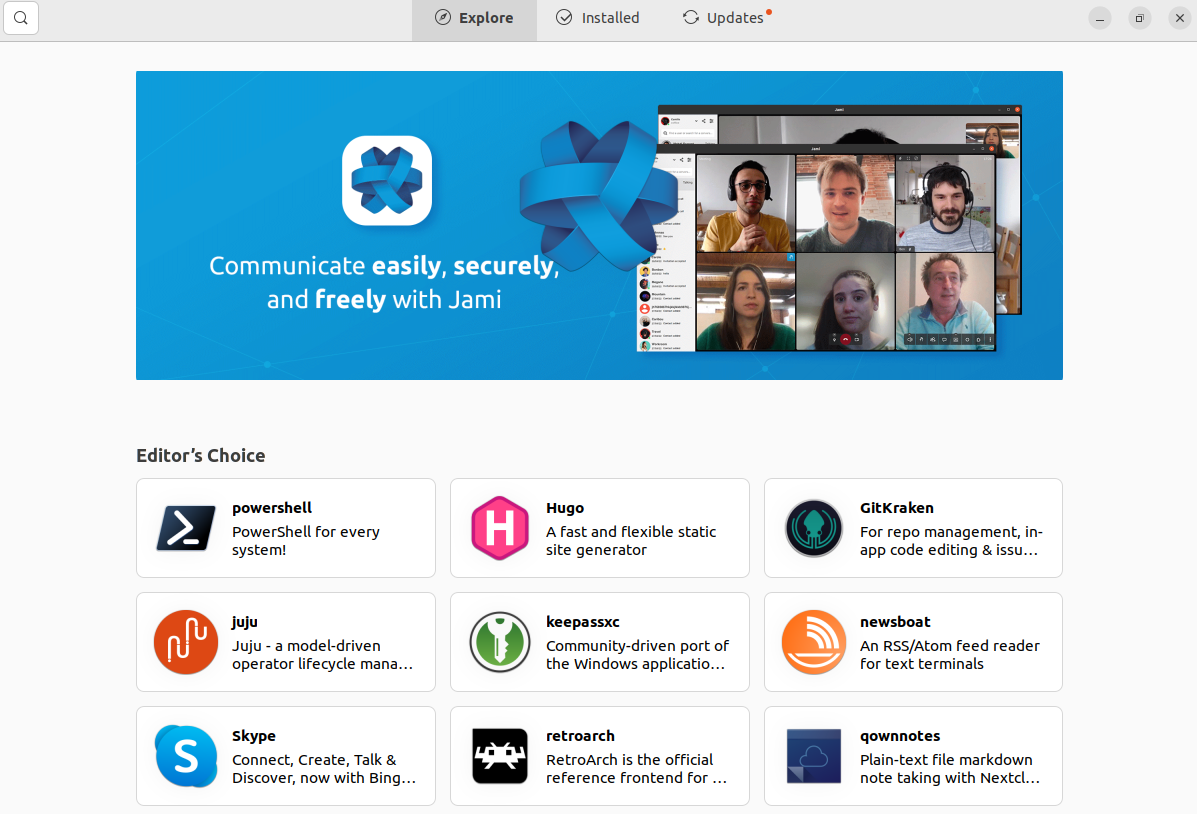Click the keepassxc green key icon

coord(500,642)
